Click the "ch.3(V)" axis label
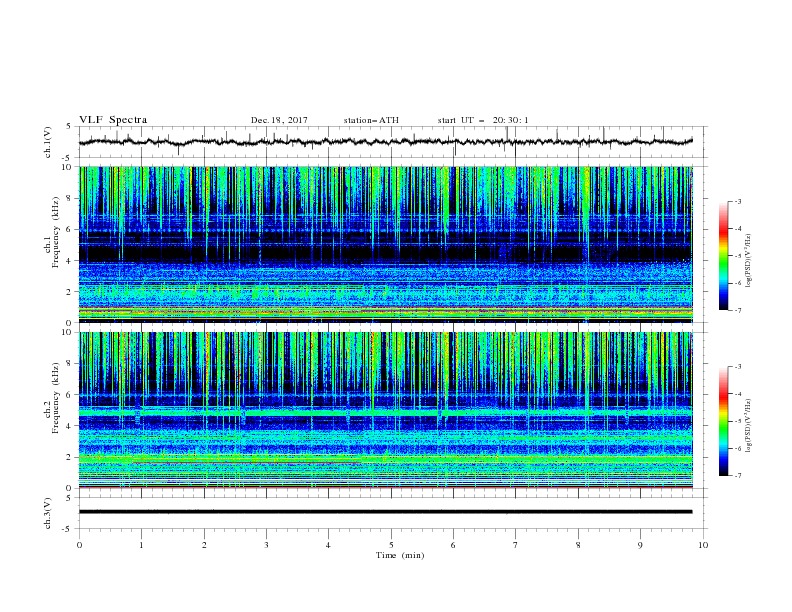 (48, 513)
